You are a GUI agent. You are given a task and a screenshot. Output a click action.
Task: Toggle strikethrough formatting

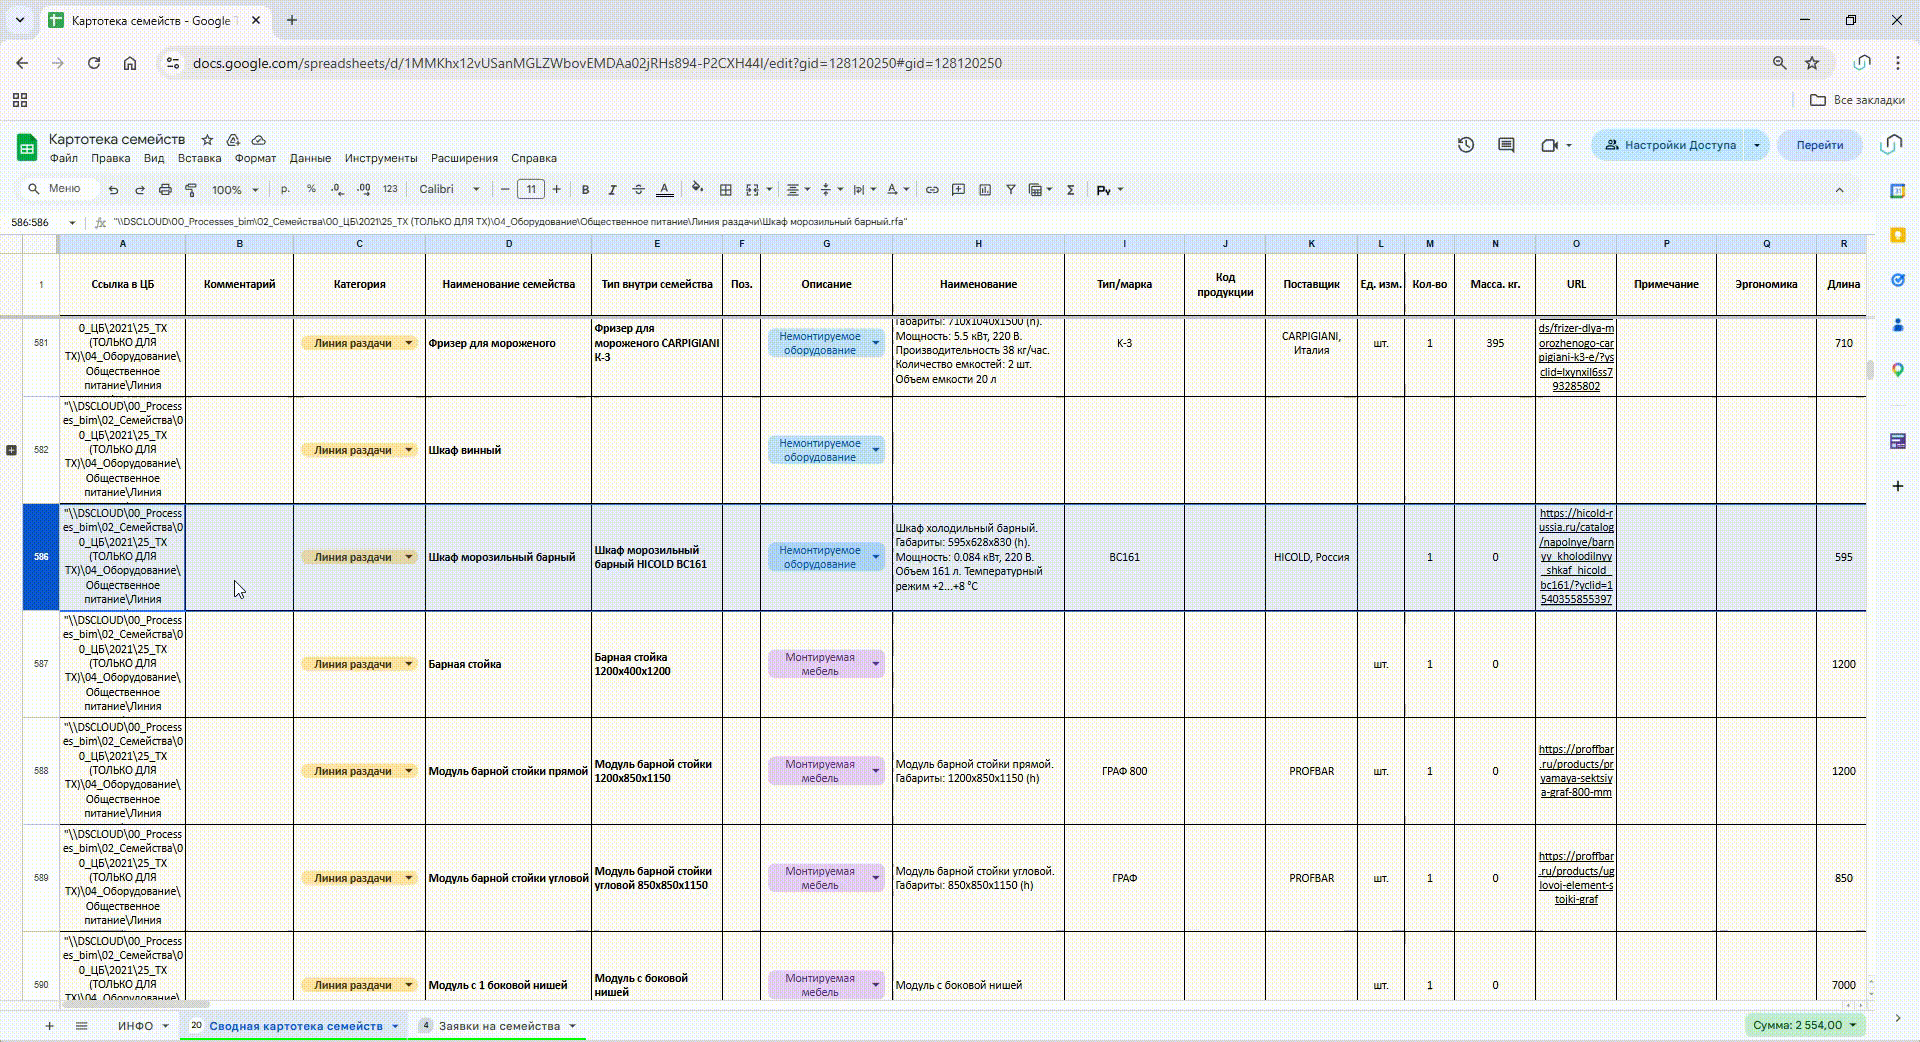coord(638,190)
